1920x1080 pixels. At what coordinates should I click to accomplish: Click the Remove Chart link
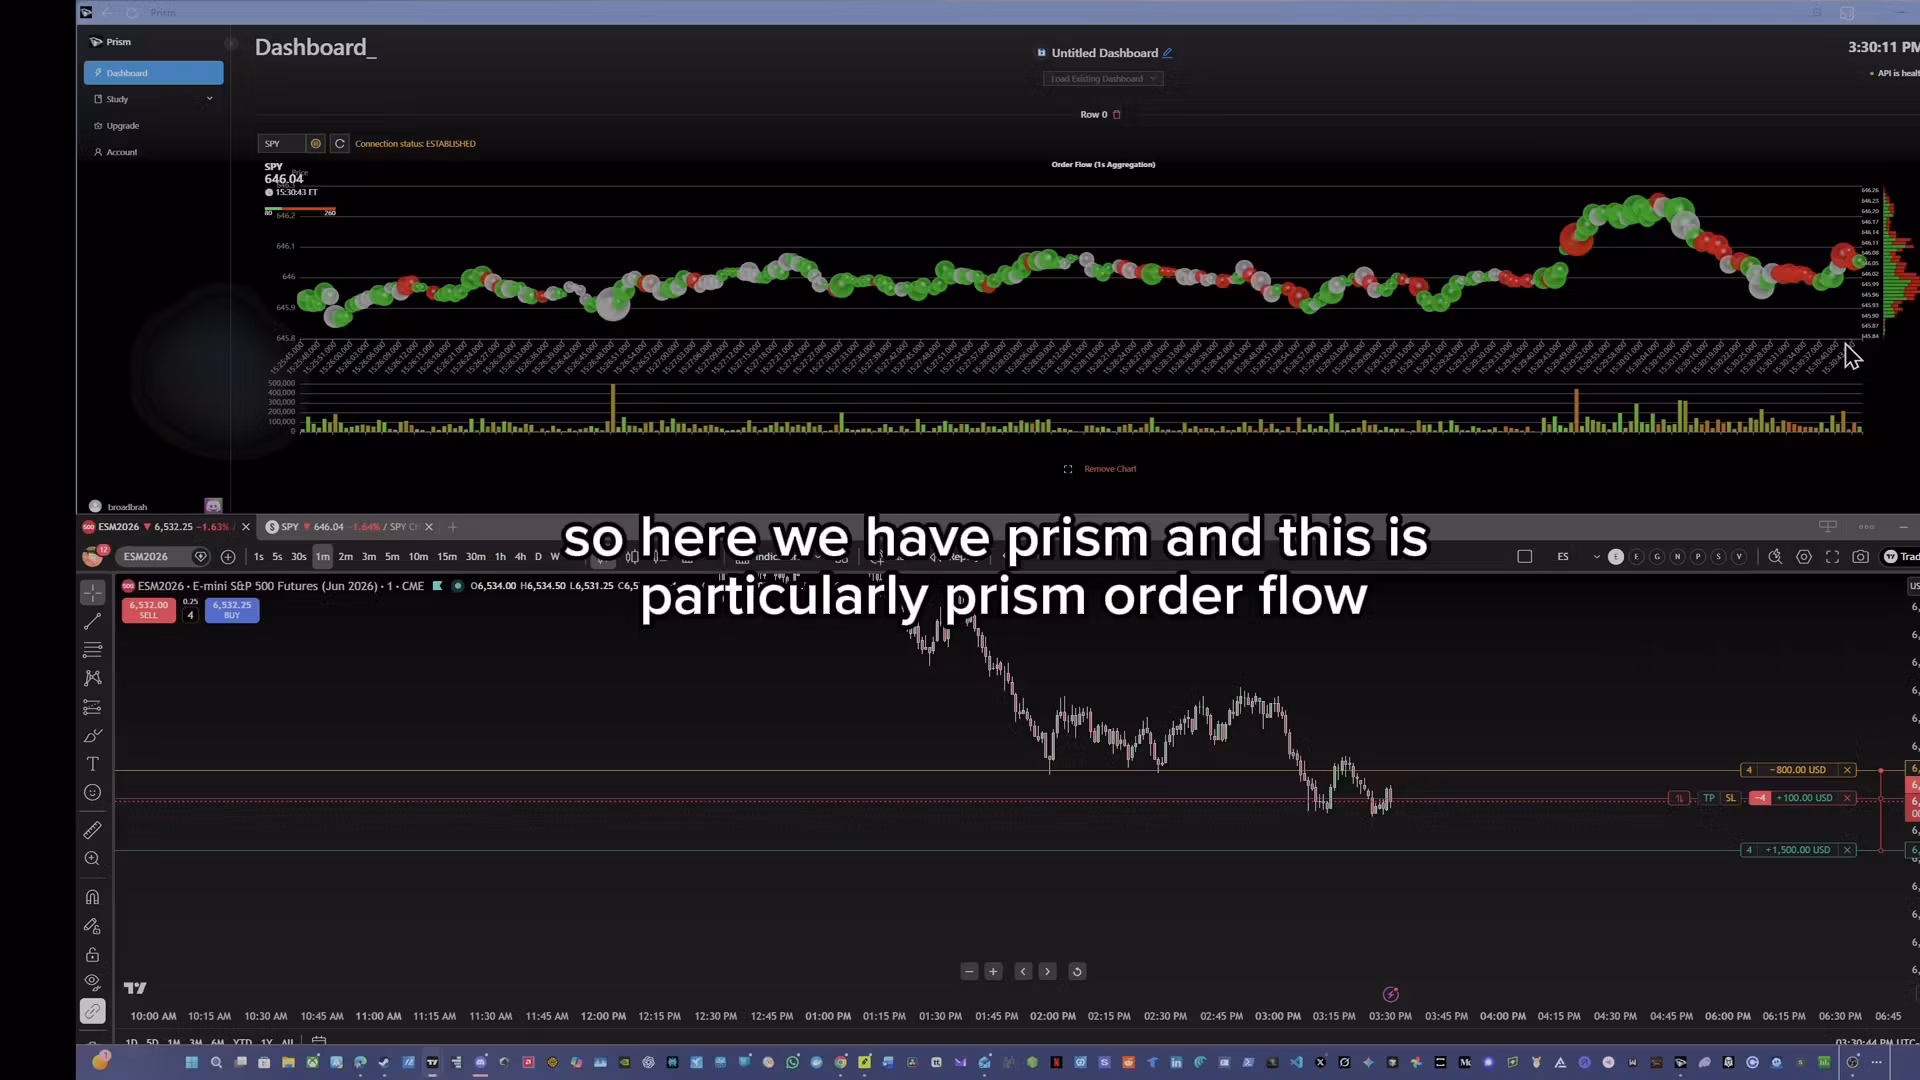(1110, 469)
